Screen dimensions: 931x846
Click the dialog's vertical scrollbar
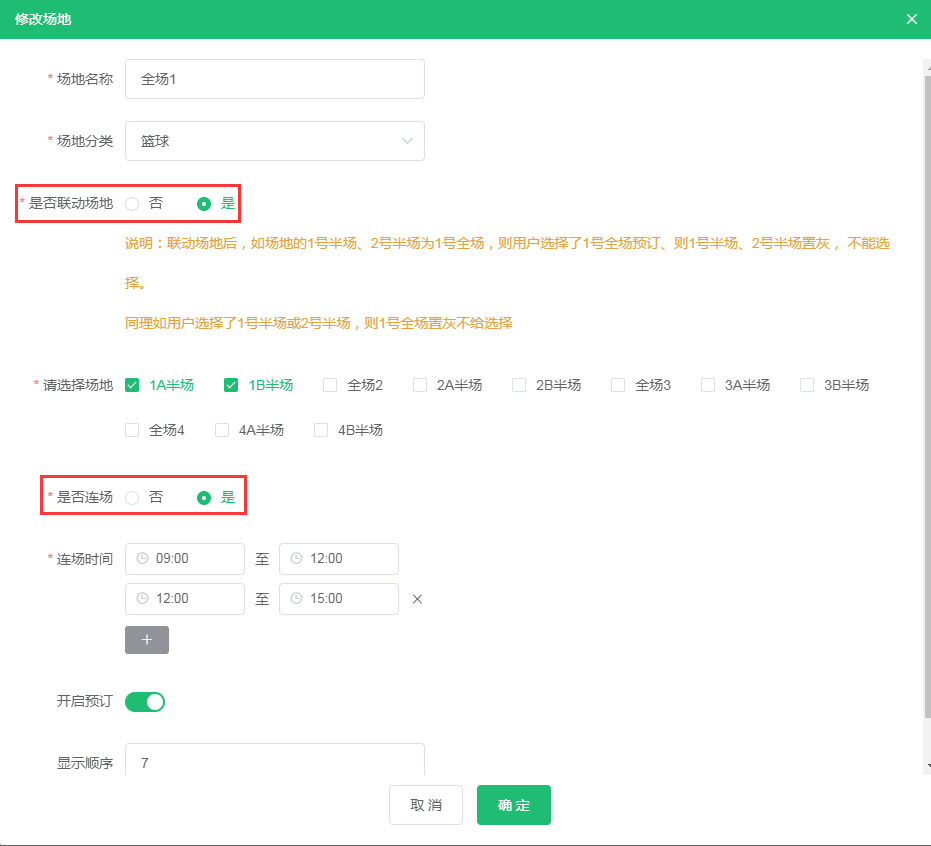[x=926, y=400]
